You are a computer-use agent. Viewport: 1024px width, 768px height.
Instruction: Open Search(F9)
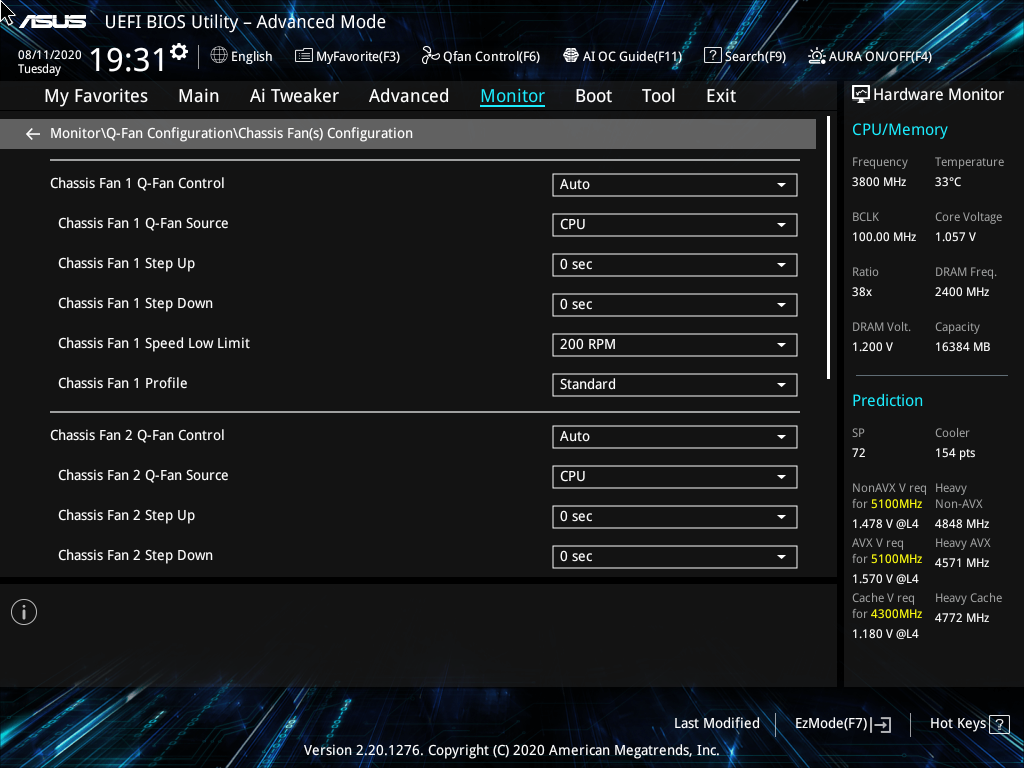(744, 56)
